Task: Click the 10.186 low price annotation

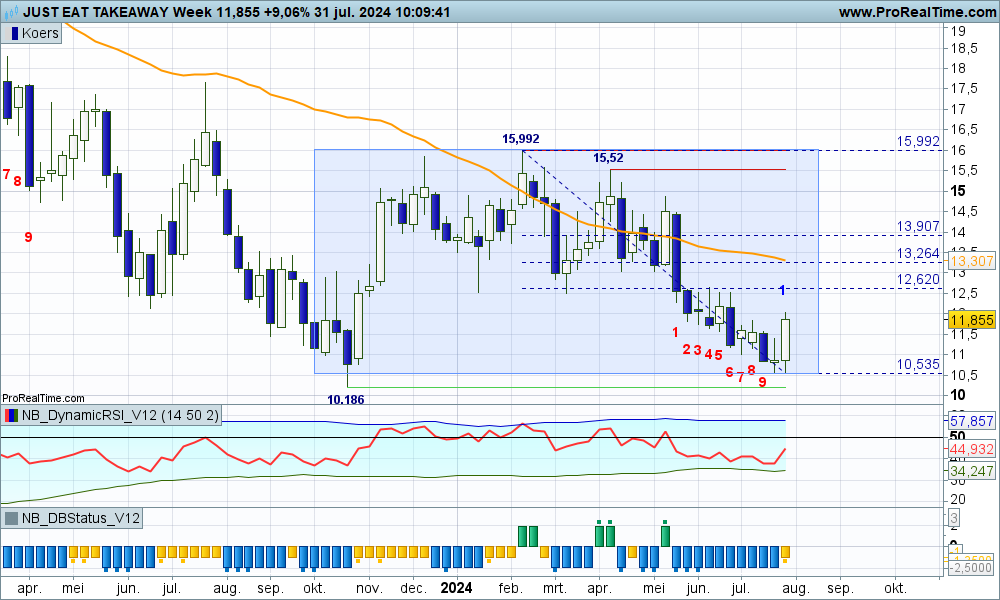Action: pyautogui.click(x=346, y=399)
